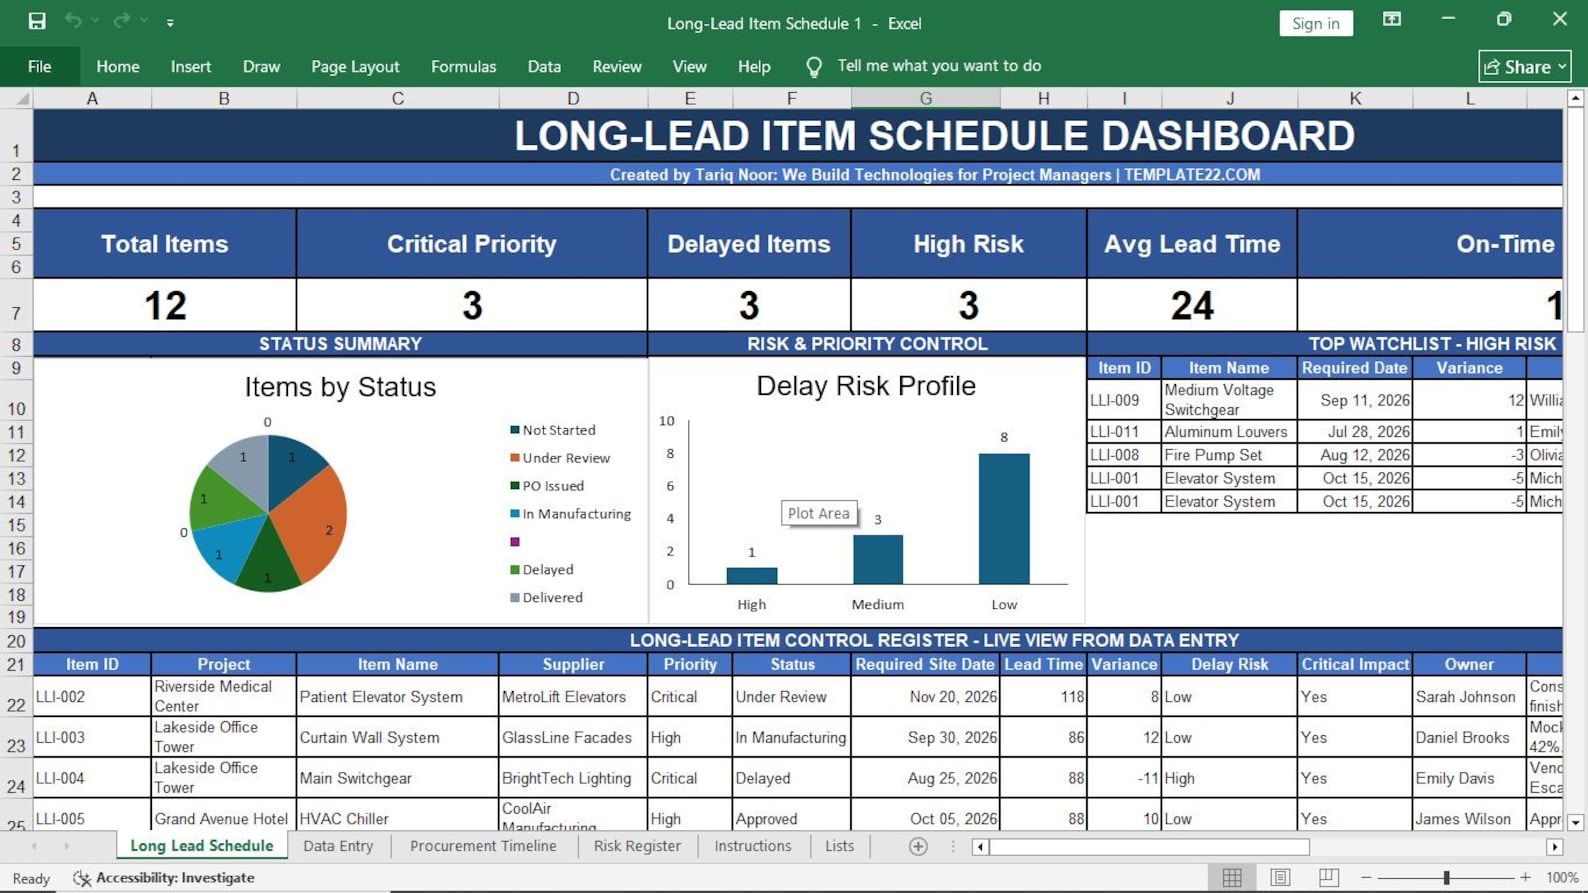This screenshot has height=893, width=1588.
Task: Click the zoom out minus button
Action: [x=1366, y=877]
